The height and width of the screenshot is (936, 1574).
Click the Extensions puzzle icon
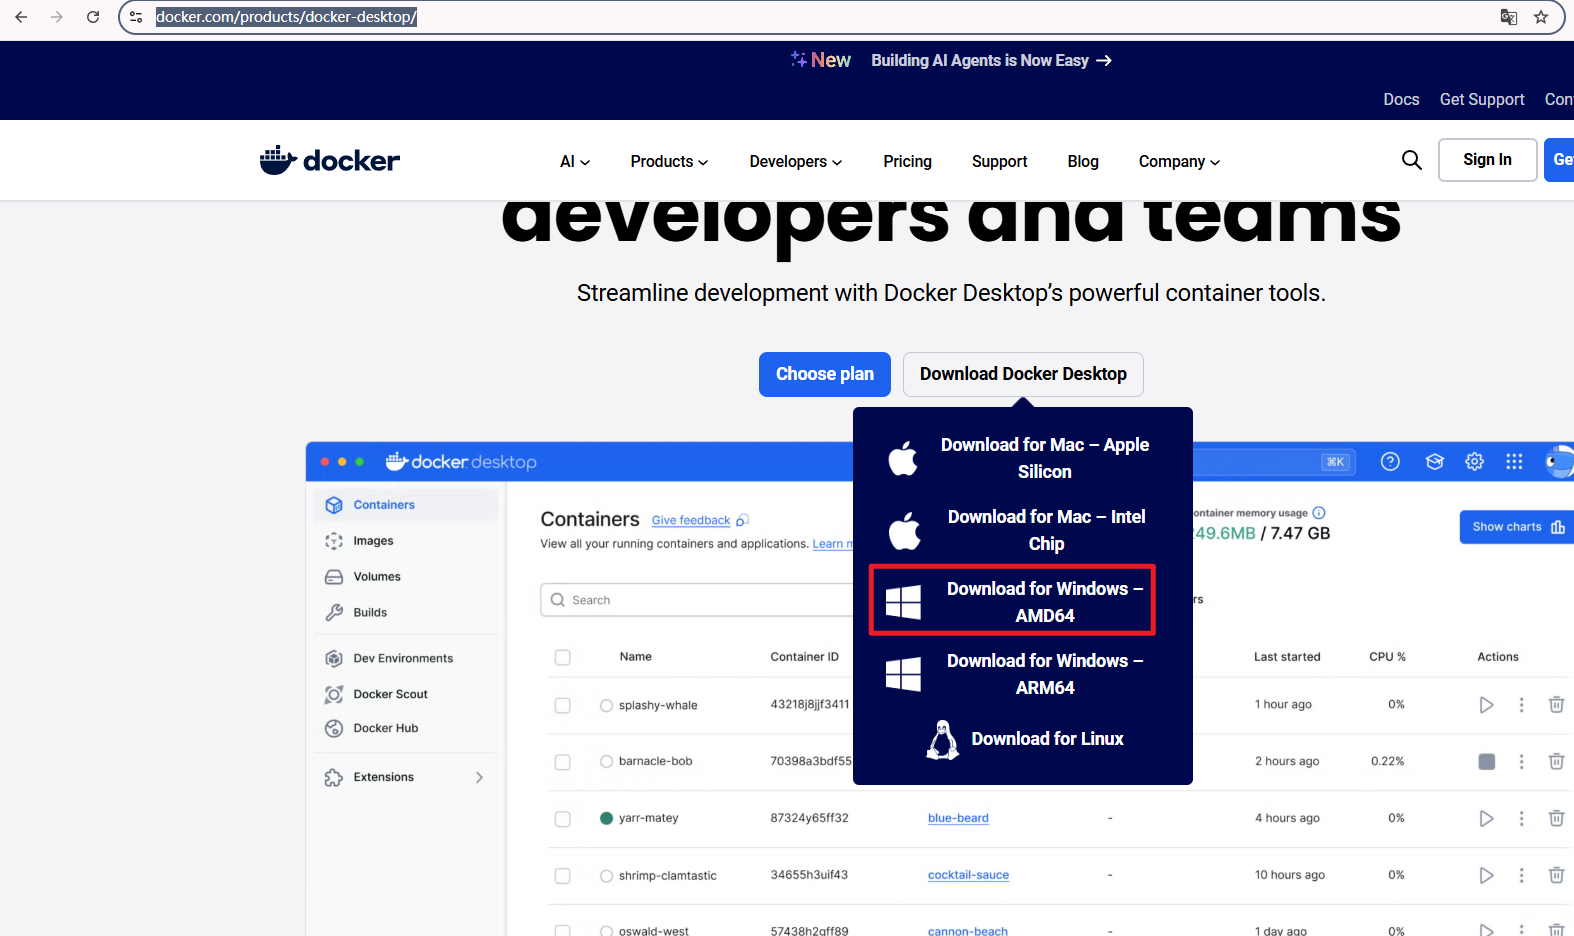[334, 777]
